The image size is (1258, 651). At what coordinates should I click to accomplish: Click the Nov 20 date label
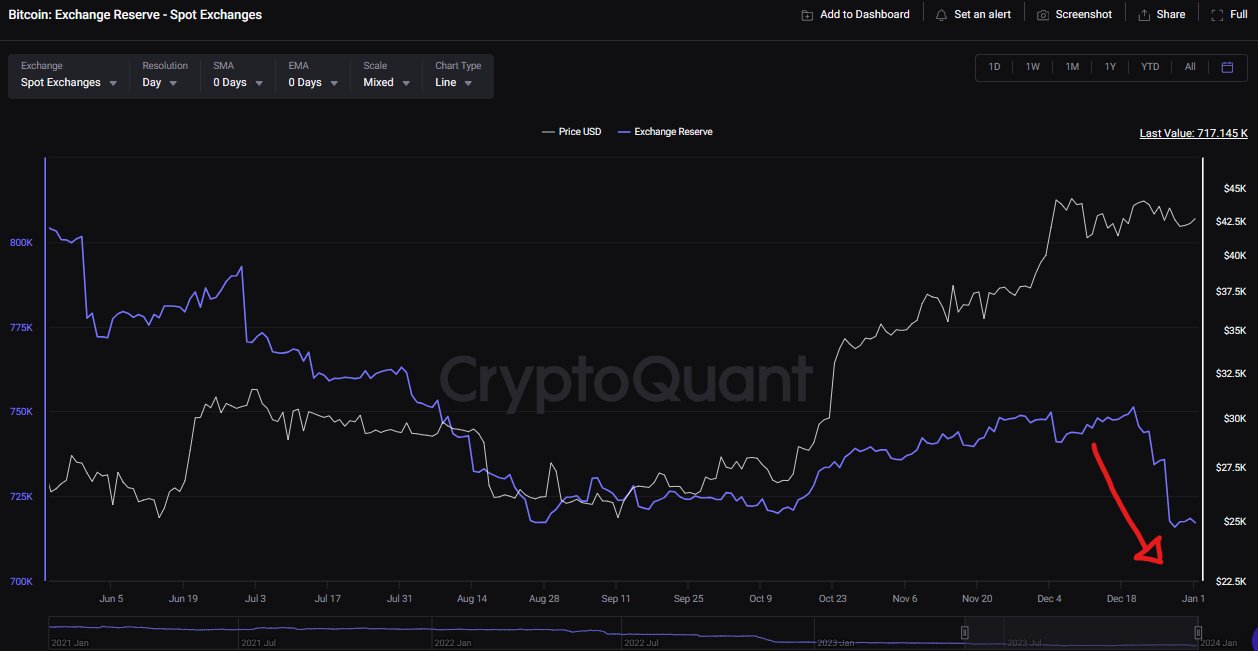[976, 599]
